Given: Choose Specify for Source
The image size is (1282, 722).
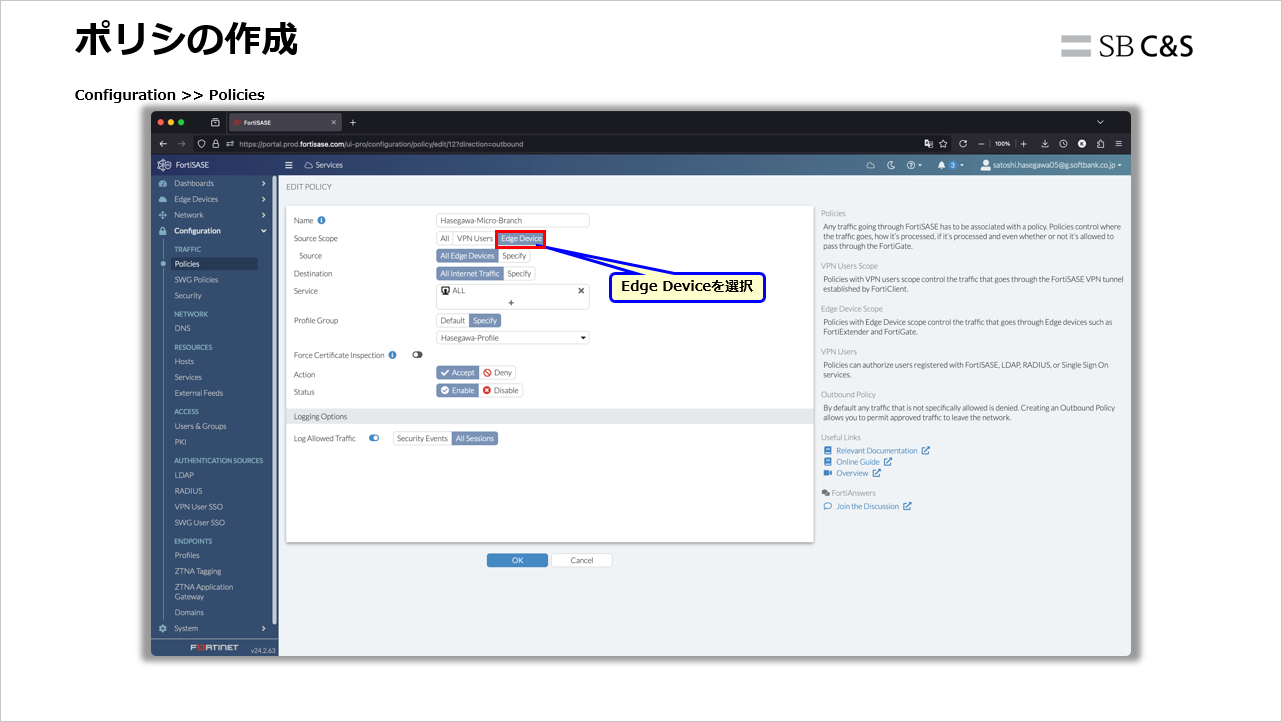Looking at the screenshot, I should point(514,256).
